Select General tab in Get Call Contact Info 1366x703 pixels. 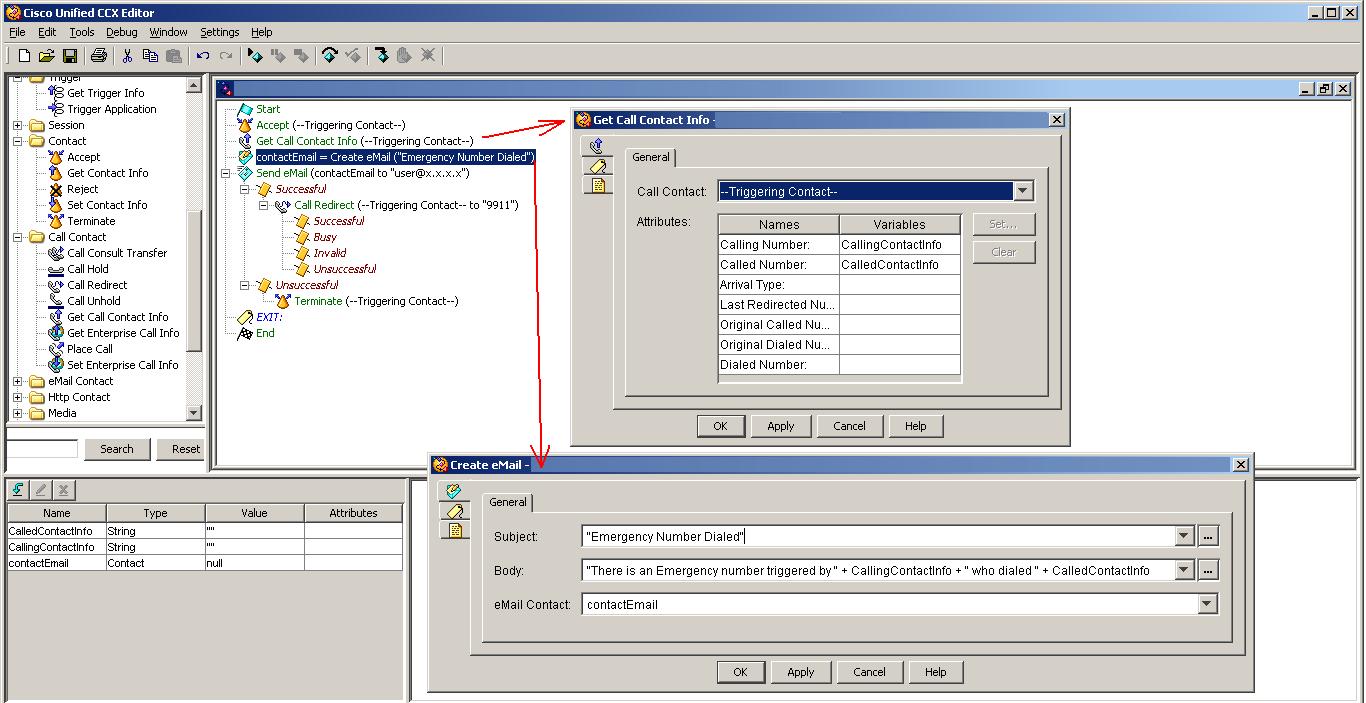pyautogui.click(x=651, y=158)
